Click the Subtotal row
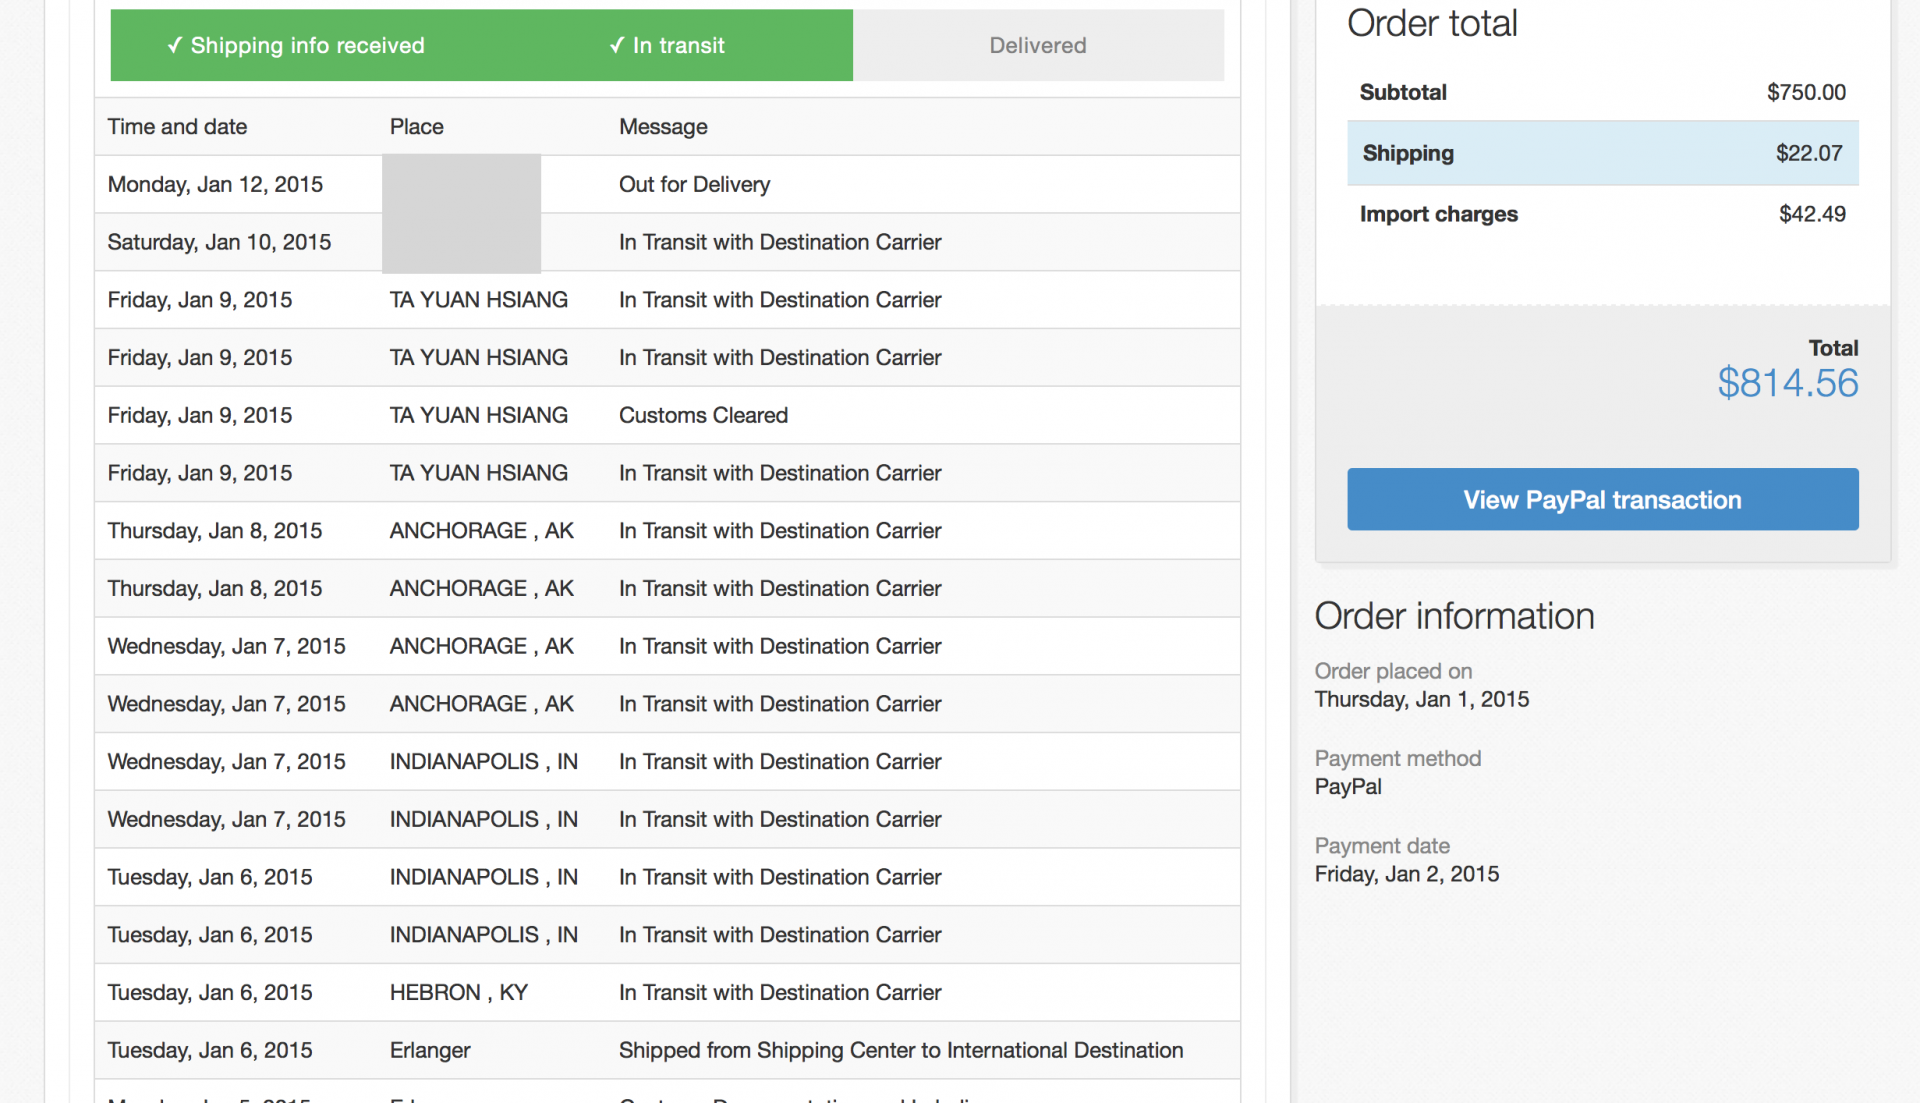Viewport: 1920px width, 1103px height. click(x=1602, y=92)
